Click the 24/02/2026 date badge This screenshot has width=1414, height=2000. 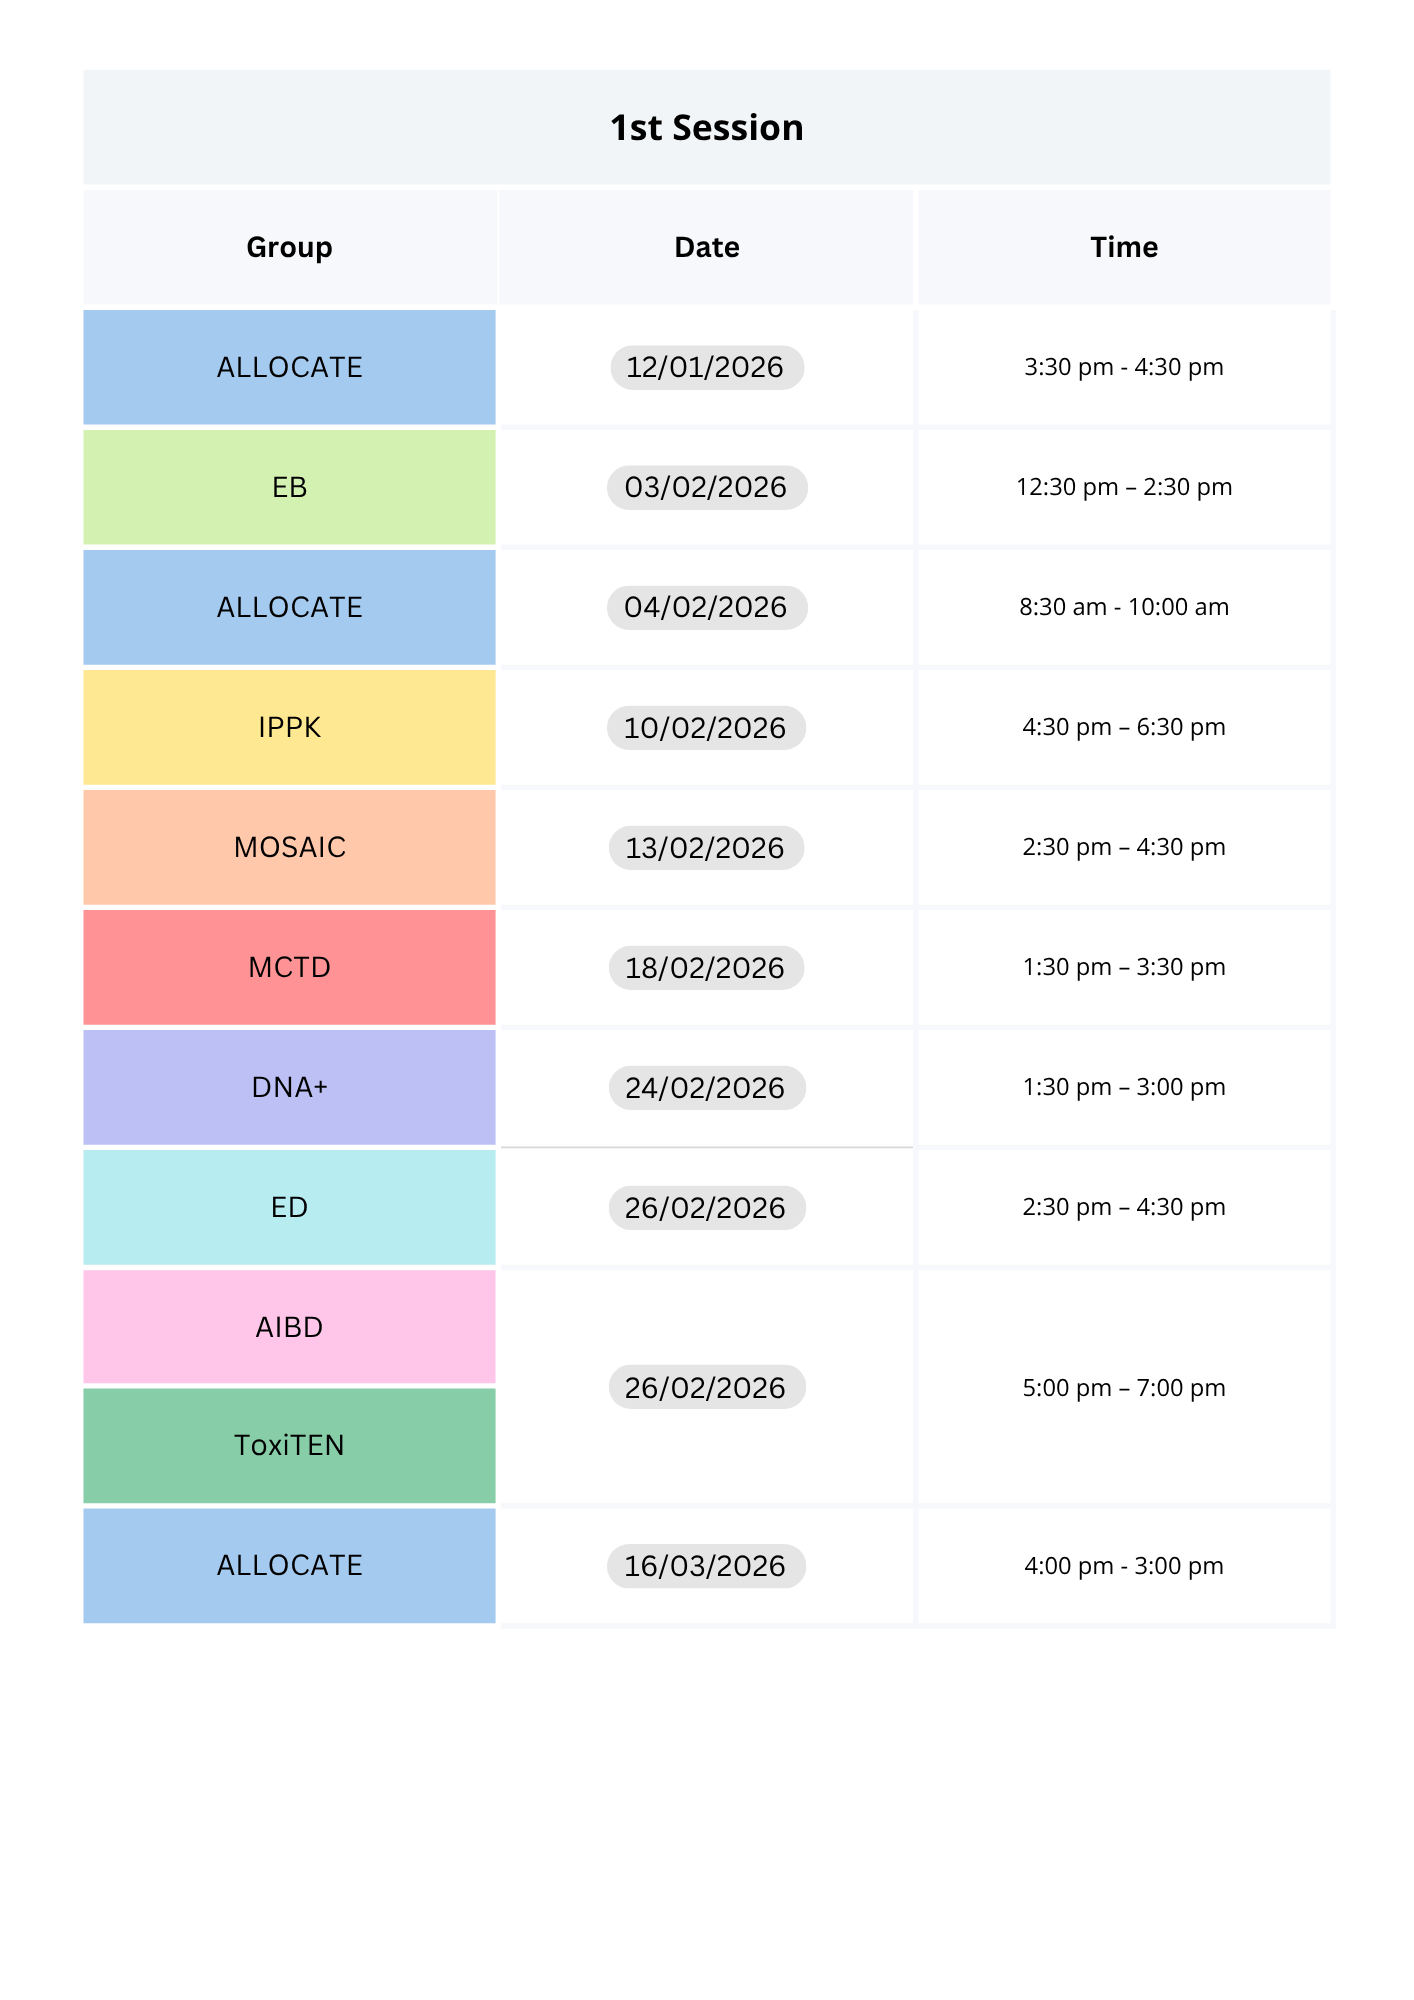coord(706,1087)
